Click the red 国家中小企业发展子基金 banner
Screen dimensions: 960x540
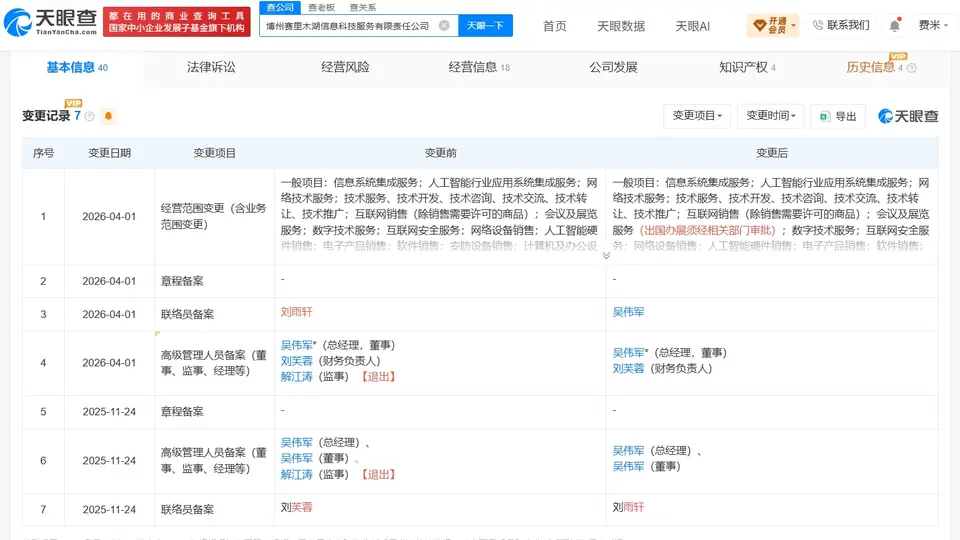[176, 22]
